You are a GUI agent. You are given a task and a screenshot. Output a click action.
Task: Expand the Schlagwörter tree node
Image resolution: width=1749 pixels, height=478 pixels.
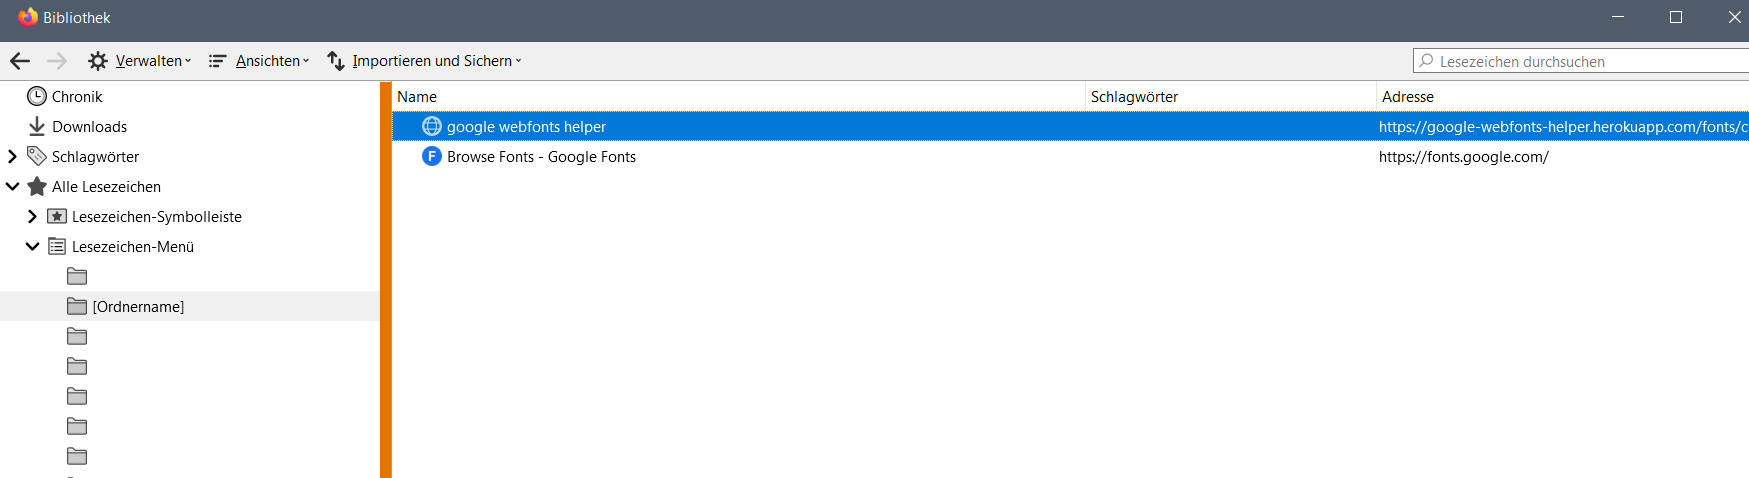click(12, 156)
